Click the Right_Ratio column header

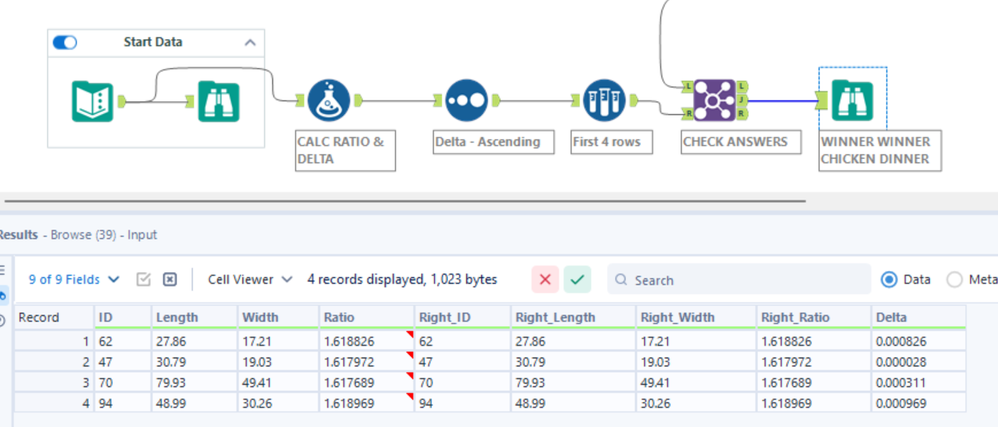pos(812,317)
